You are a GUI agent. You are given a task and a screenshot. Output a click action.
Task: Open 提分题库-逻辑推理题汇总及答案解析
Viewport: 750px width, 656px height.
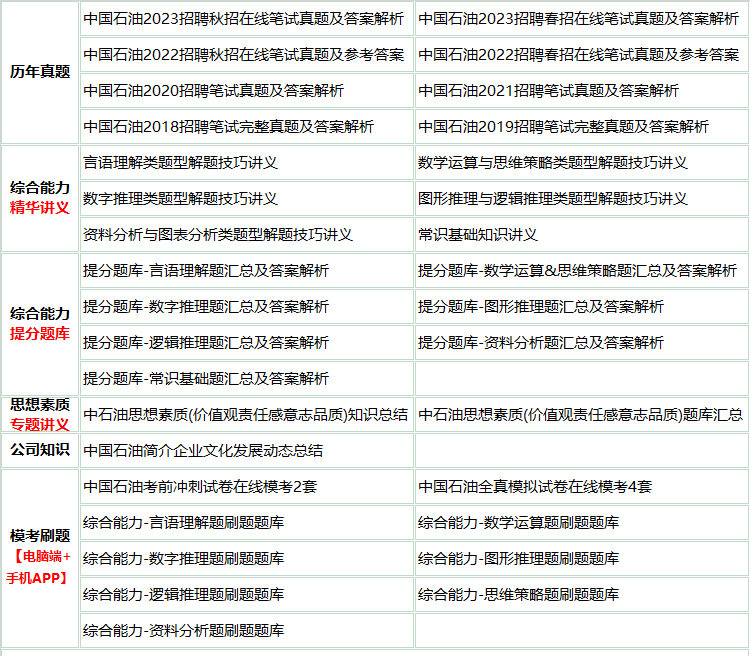(206, 343)
